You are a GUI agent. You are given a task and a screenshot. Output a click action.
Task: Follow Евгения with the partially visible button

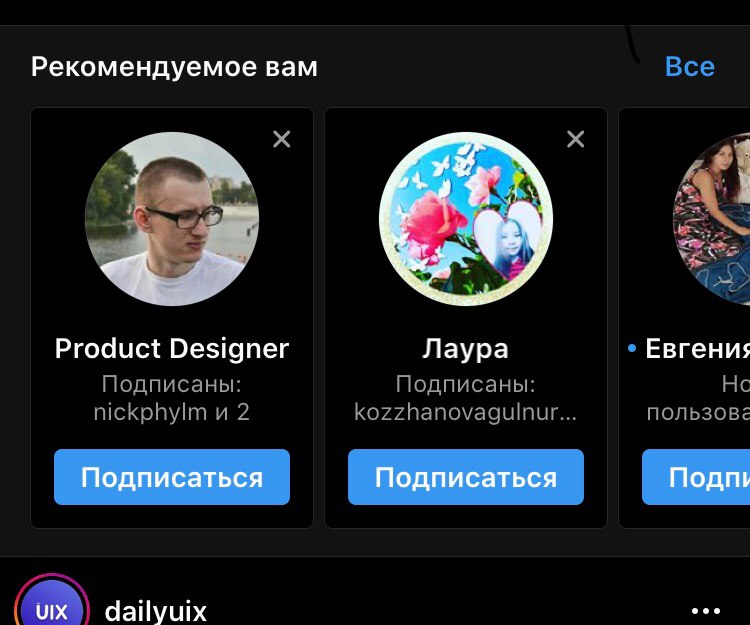[x=696, y=477]
